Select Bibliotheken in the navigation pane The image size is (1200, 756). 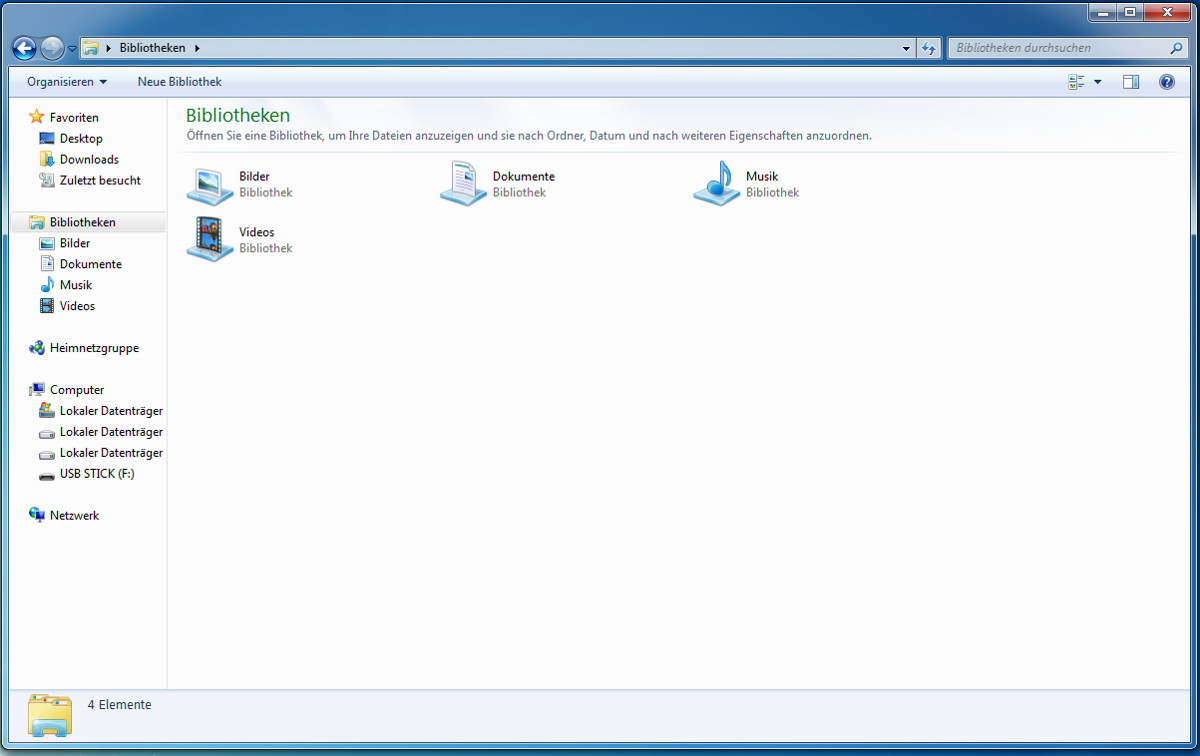pyautogui.click(x=83, y=223)
